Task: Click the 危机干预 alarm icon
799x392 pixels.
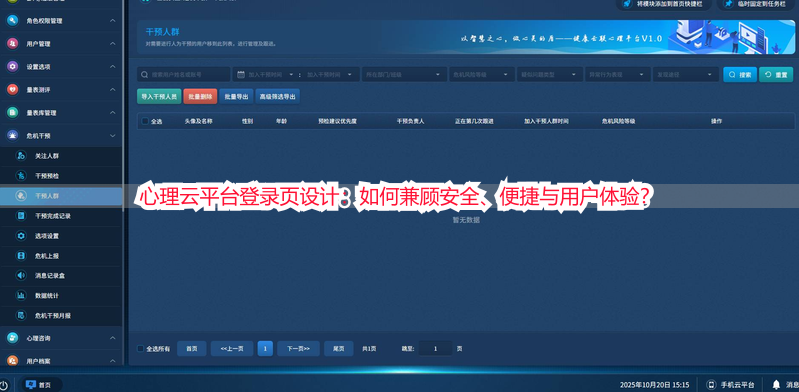Action: point(13,136)
